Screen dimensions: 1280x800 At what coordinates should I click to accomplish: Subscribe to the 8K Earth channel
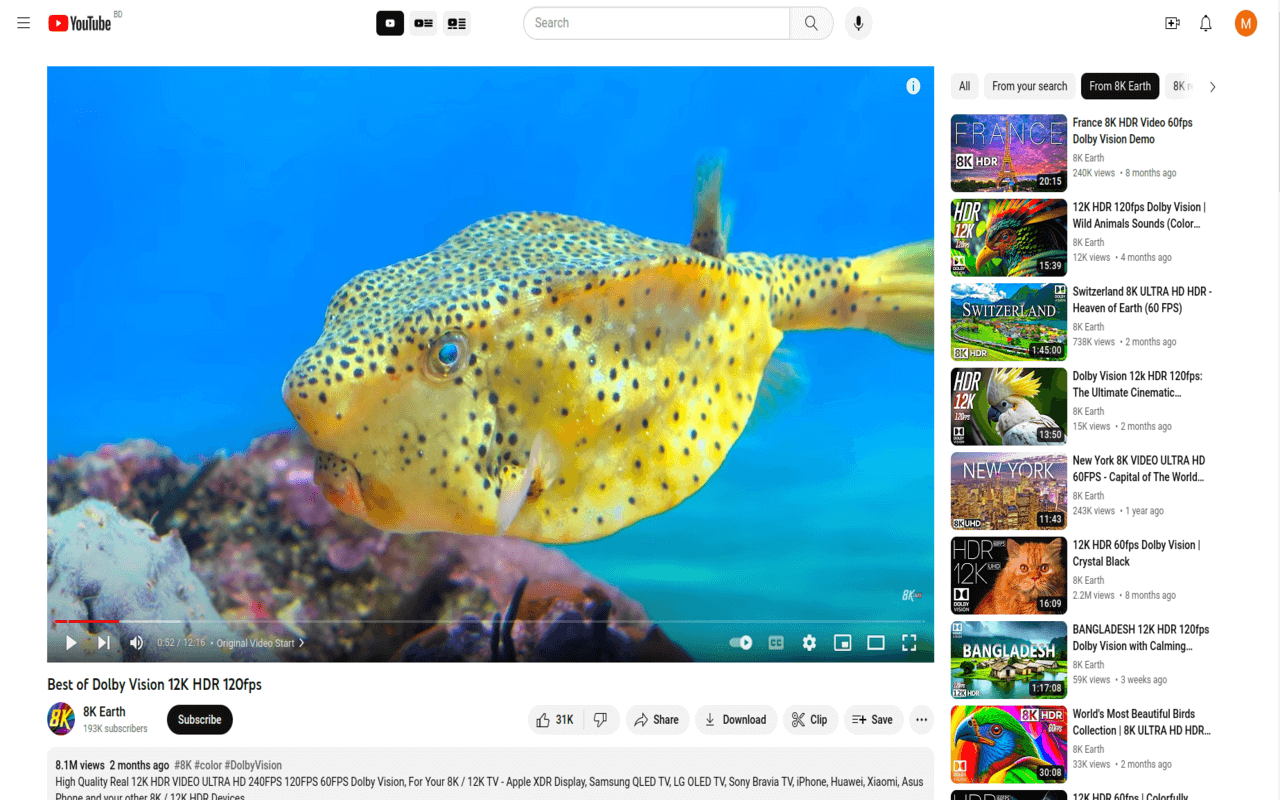[x=199, y=719]
